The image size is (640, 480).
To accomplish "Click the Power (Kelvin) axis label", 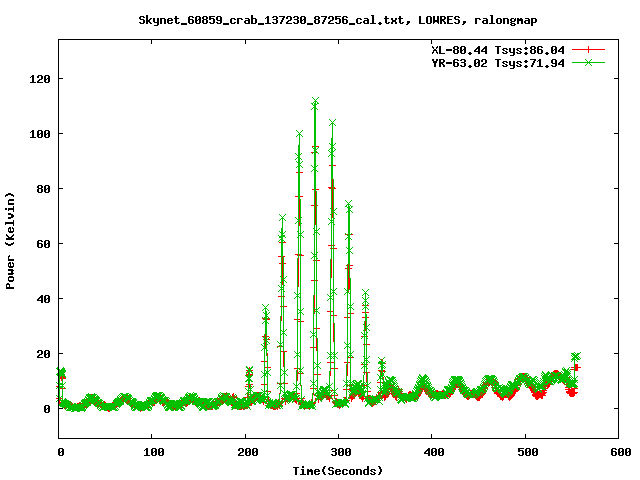I will (10, 241).
